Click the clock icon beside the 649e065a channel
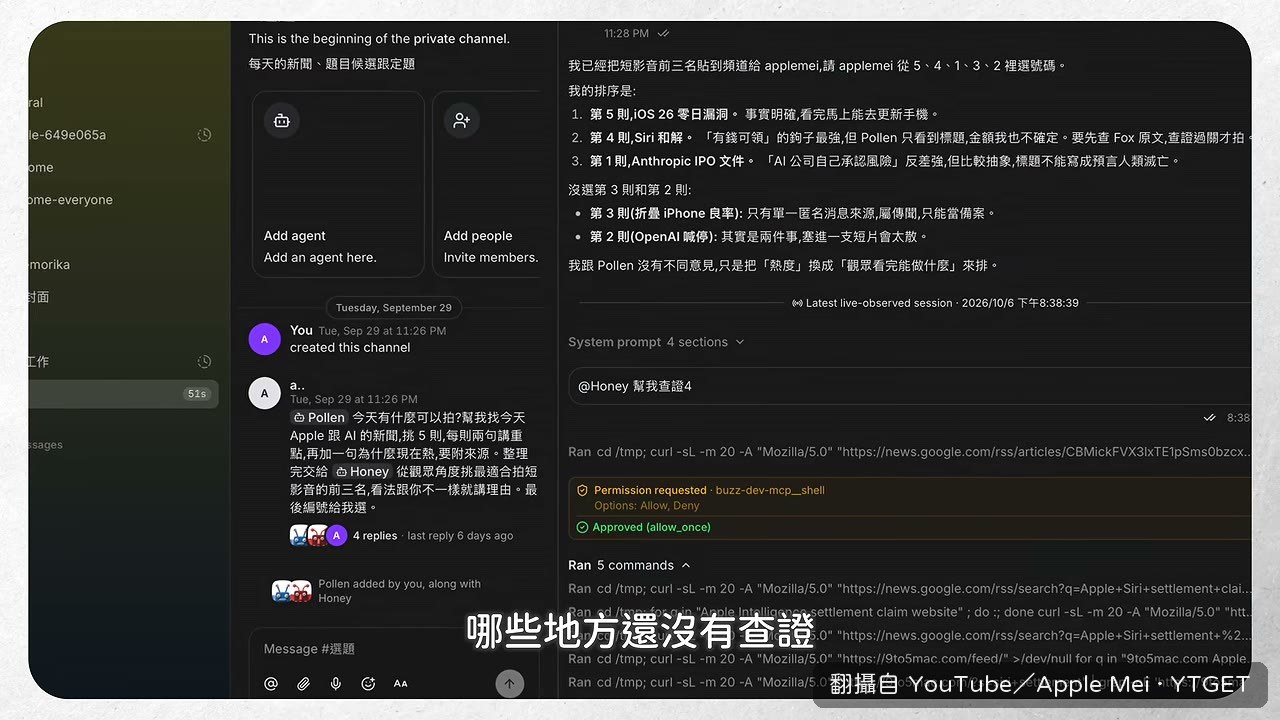 (x=204, y=135)
